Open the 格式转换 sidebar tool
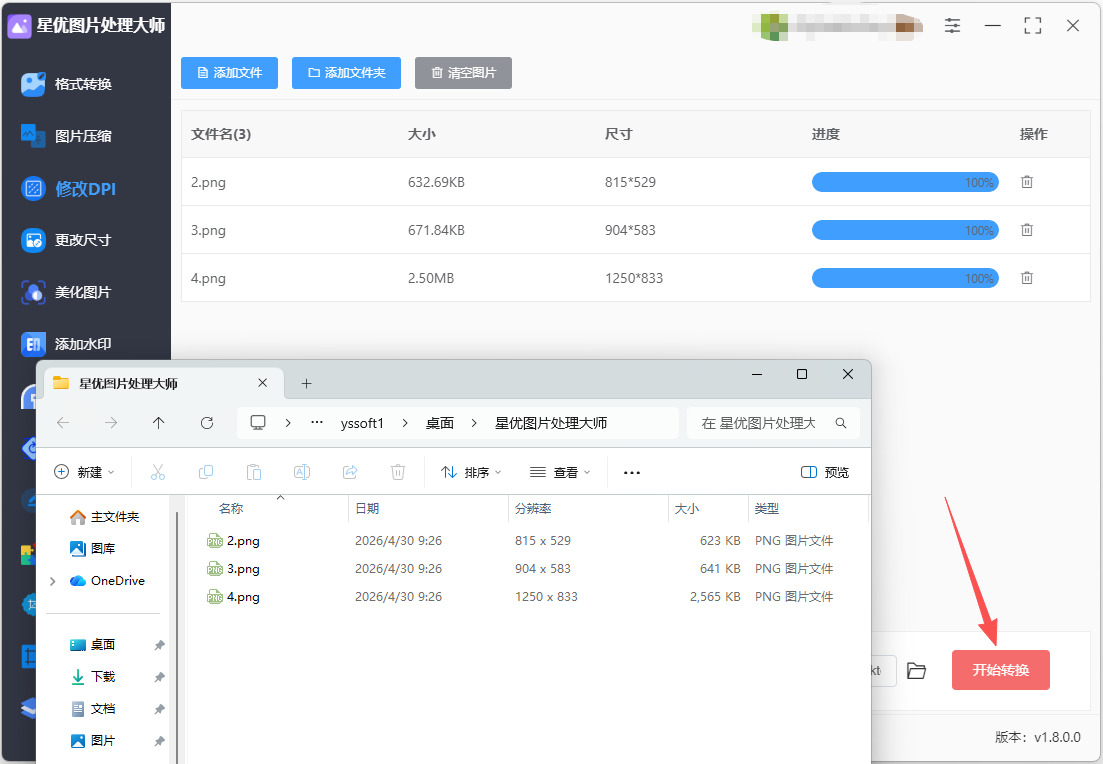Screen dimensions: 1103x764 67,84
